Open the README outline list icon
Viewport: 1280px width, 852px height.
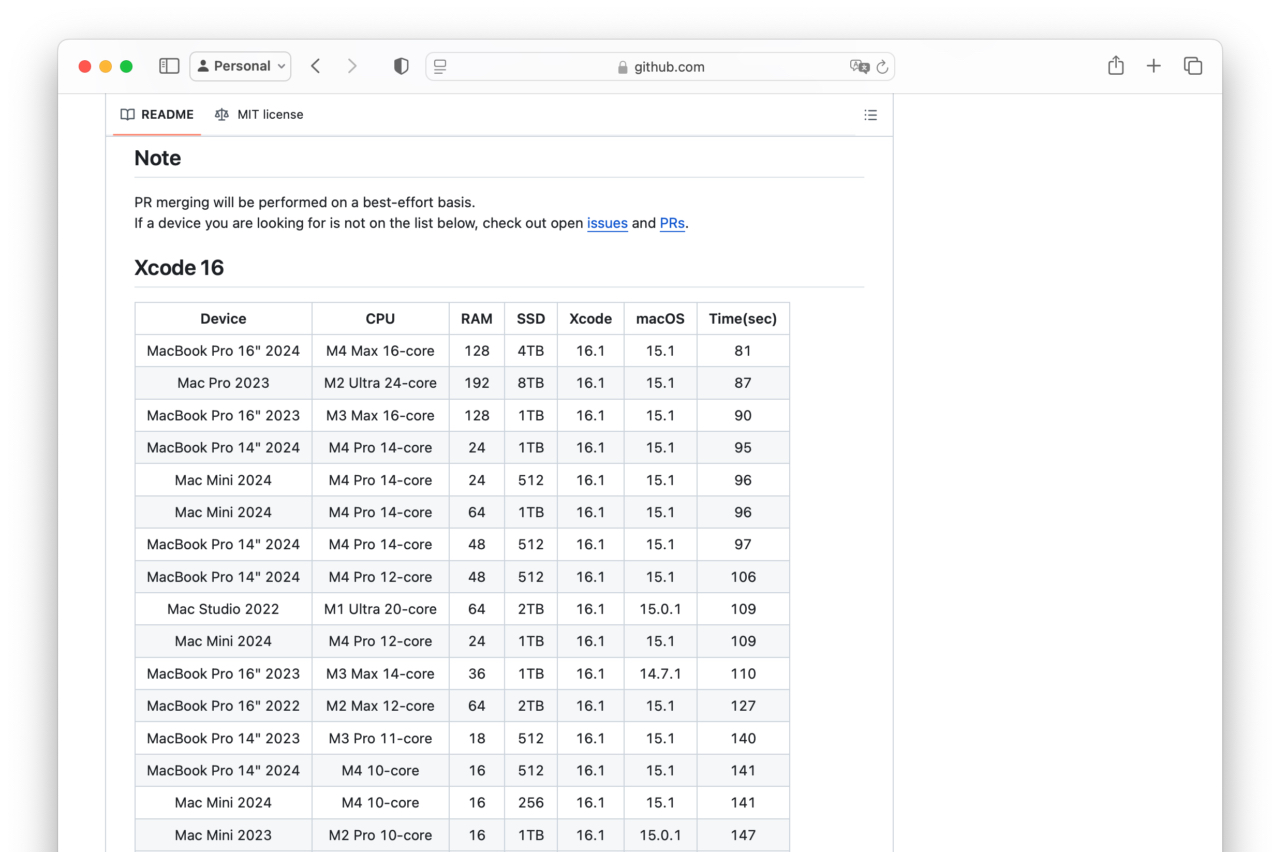(x=871, y=115)
